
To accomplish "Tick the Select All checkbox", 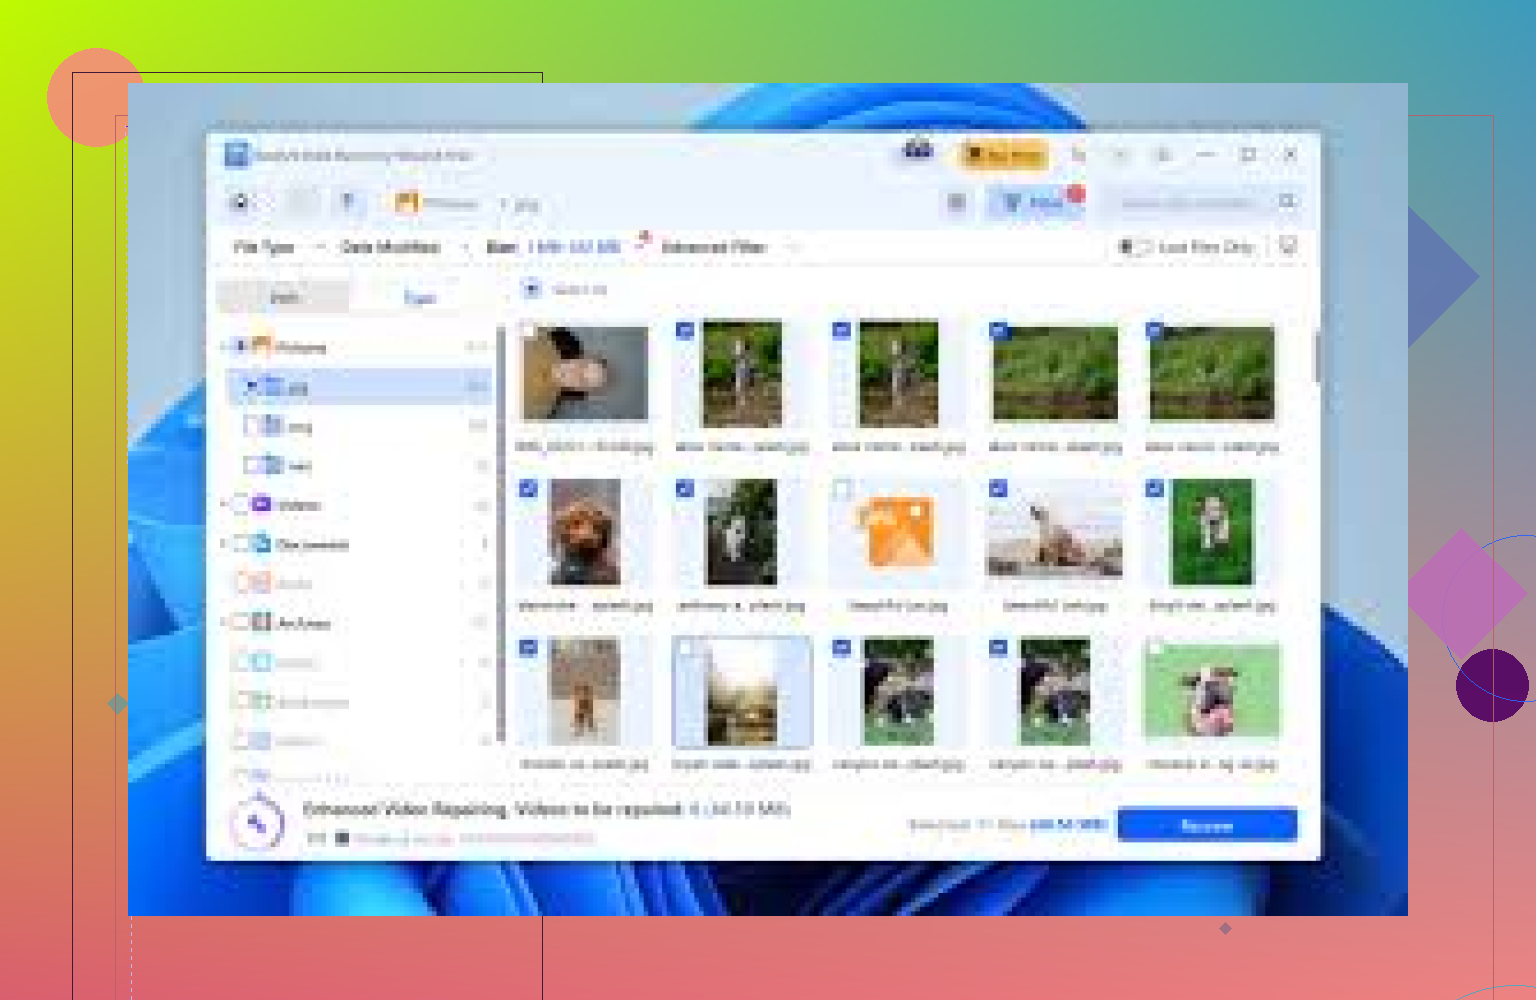I will pyautogui.click(x=530, y=289).
